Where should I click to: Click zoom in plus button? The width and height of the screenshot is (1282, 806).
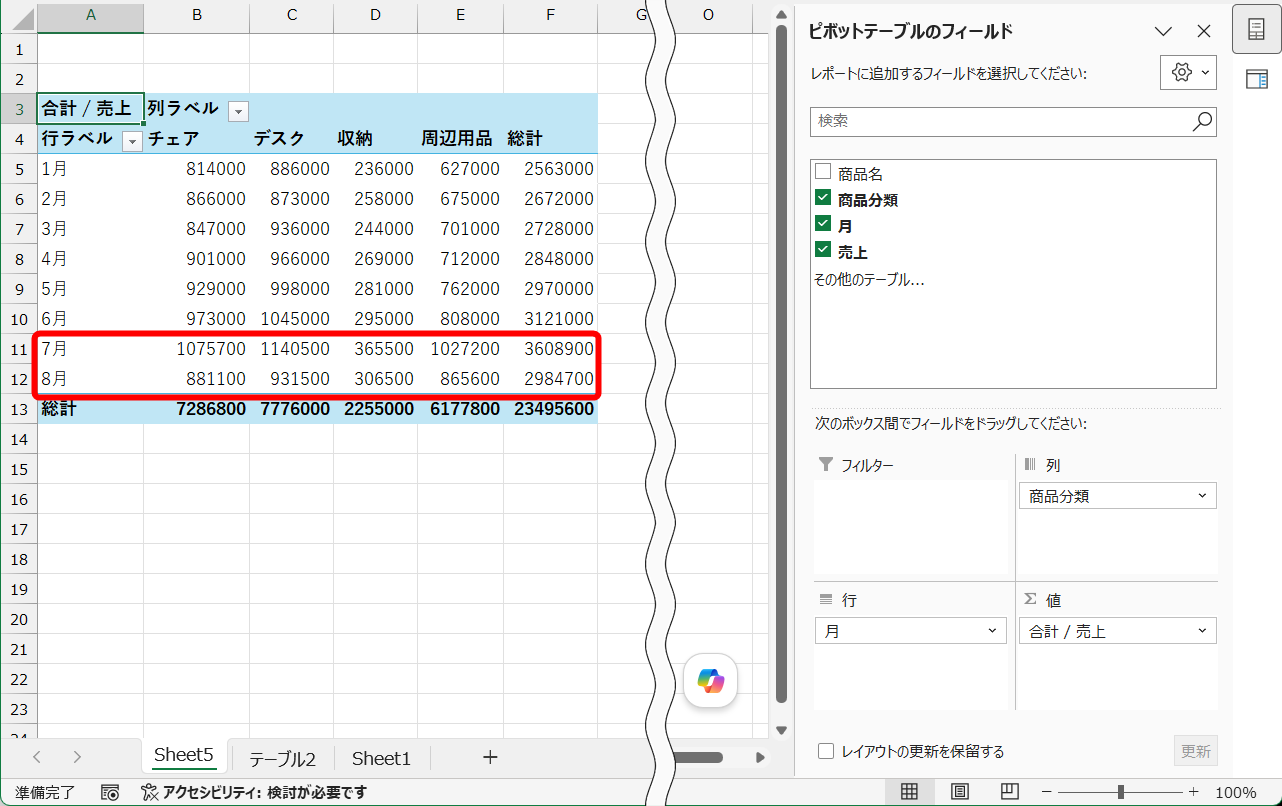pos(1193,792)
